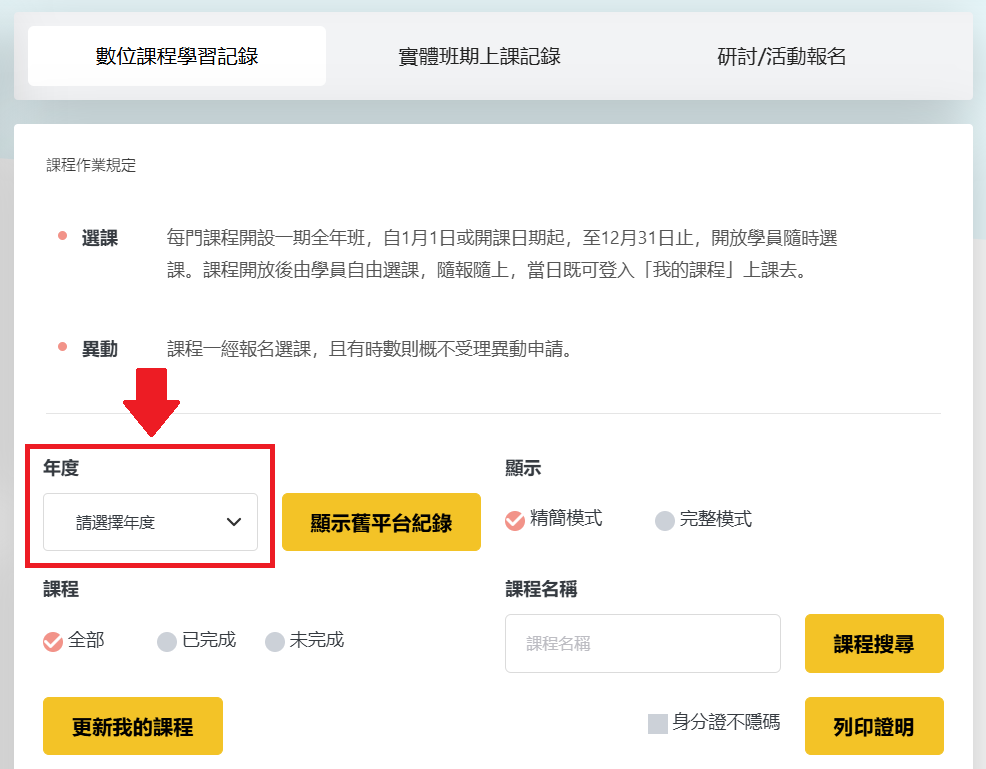Tick the 身分證不隱碼 checkbox
Viewport: 986px width, 769px height.
(x=658, y=724)
